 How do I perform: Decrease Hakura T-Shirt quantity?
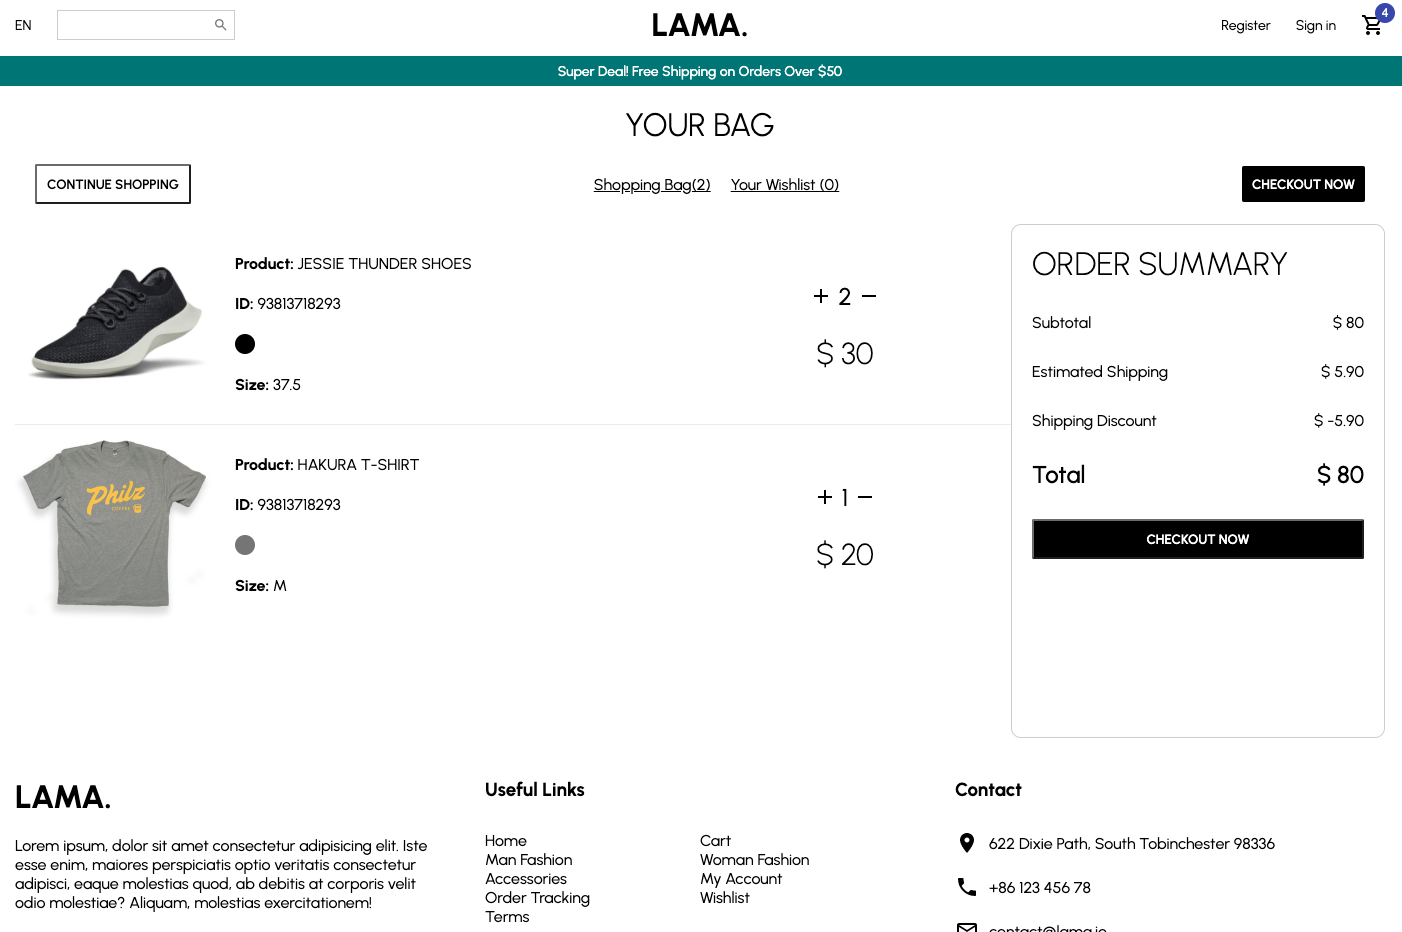point(865,497)
